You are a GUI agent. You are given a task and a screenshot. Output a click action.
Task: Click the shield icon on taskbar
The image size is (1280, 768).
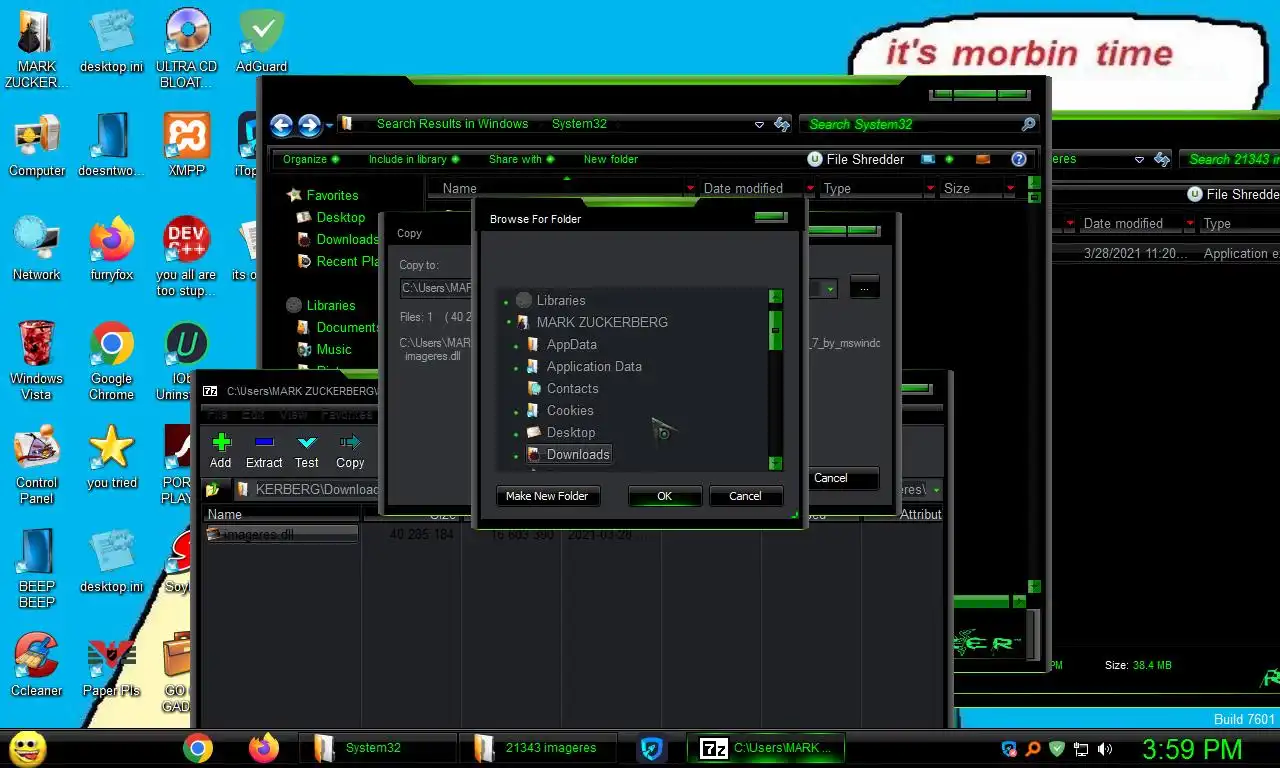point(652,748)
